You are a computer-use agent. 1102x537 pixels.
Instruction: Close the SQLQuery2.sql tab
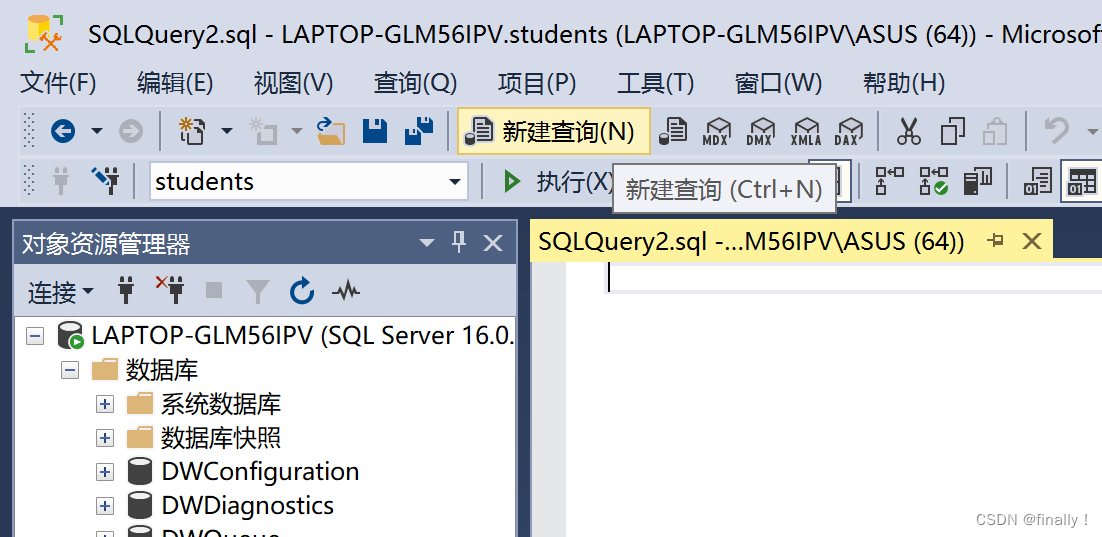coord(1031,242)
